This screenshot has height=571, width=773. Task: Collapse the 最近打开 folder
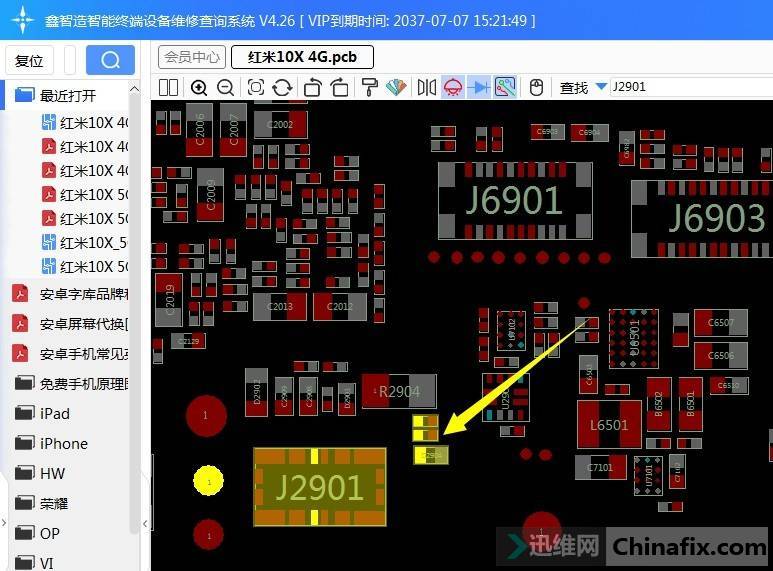[x=67, y=96]
